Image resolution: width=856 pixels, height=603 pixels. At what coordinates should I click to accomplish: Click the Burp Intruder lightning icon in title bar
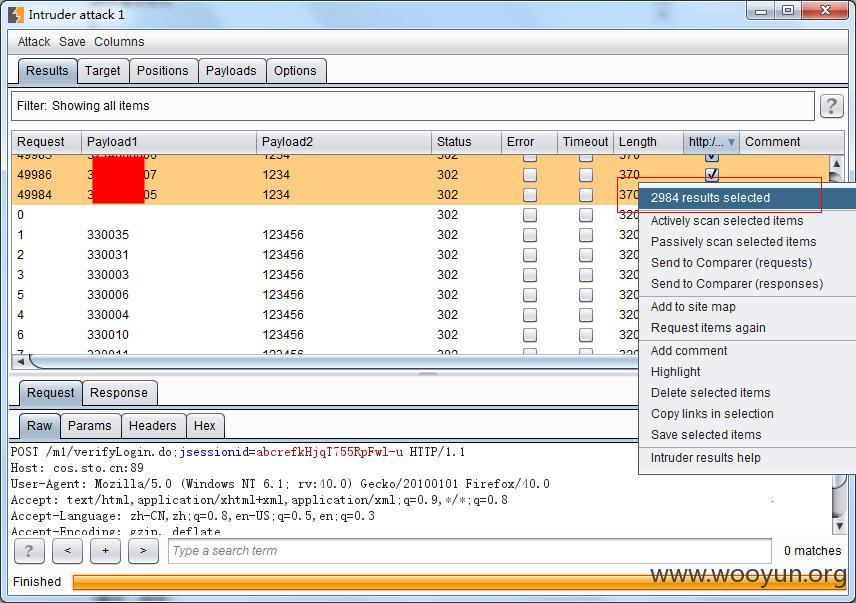[16, 15]
